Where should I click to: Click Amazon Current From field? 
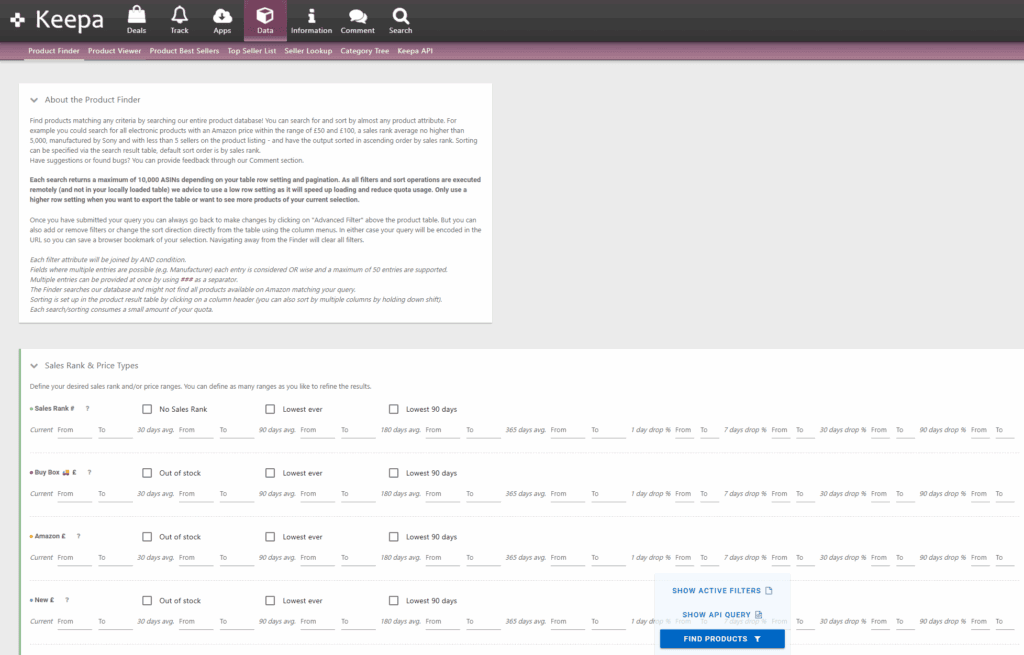(74, 558)
